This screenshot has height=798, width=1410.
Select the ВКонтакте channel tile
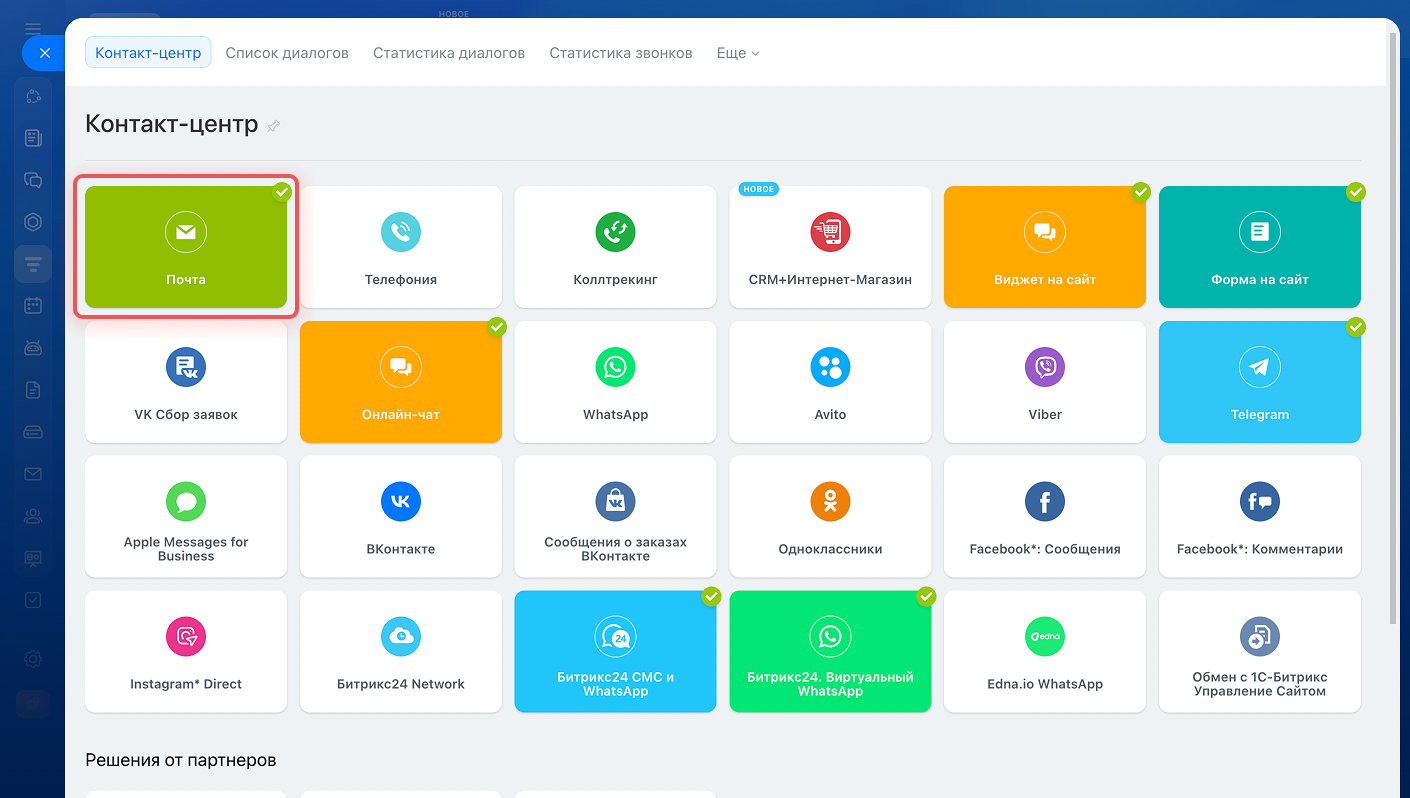pyautogui.click(x=401, y=517)
